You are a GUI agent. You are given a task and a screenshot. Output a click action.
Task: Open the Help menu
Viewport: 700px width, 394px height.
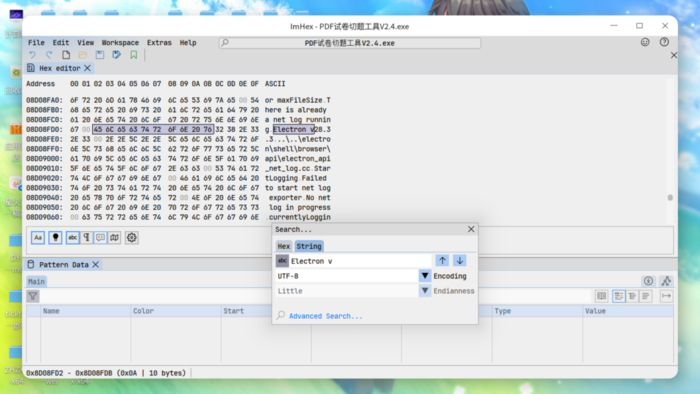[188, 43]
